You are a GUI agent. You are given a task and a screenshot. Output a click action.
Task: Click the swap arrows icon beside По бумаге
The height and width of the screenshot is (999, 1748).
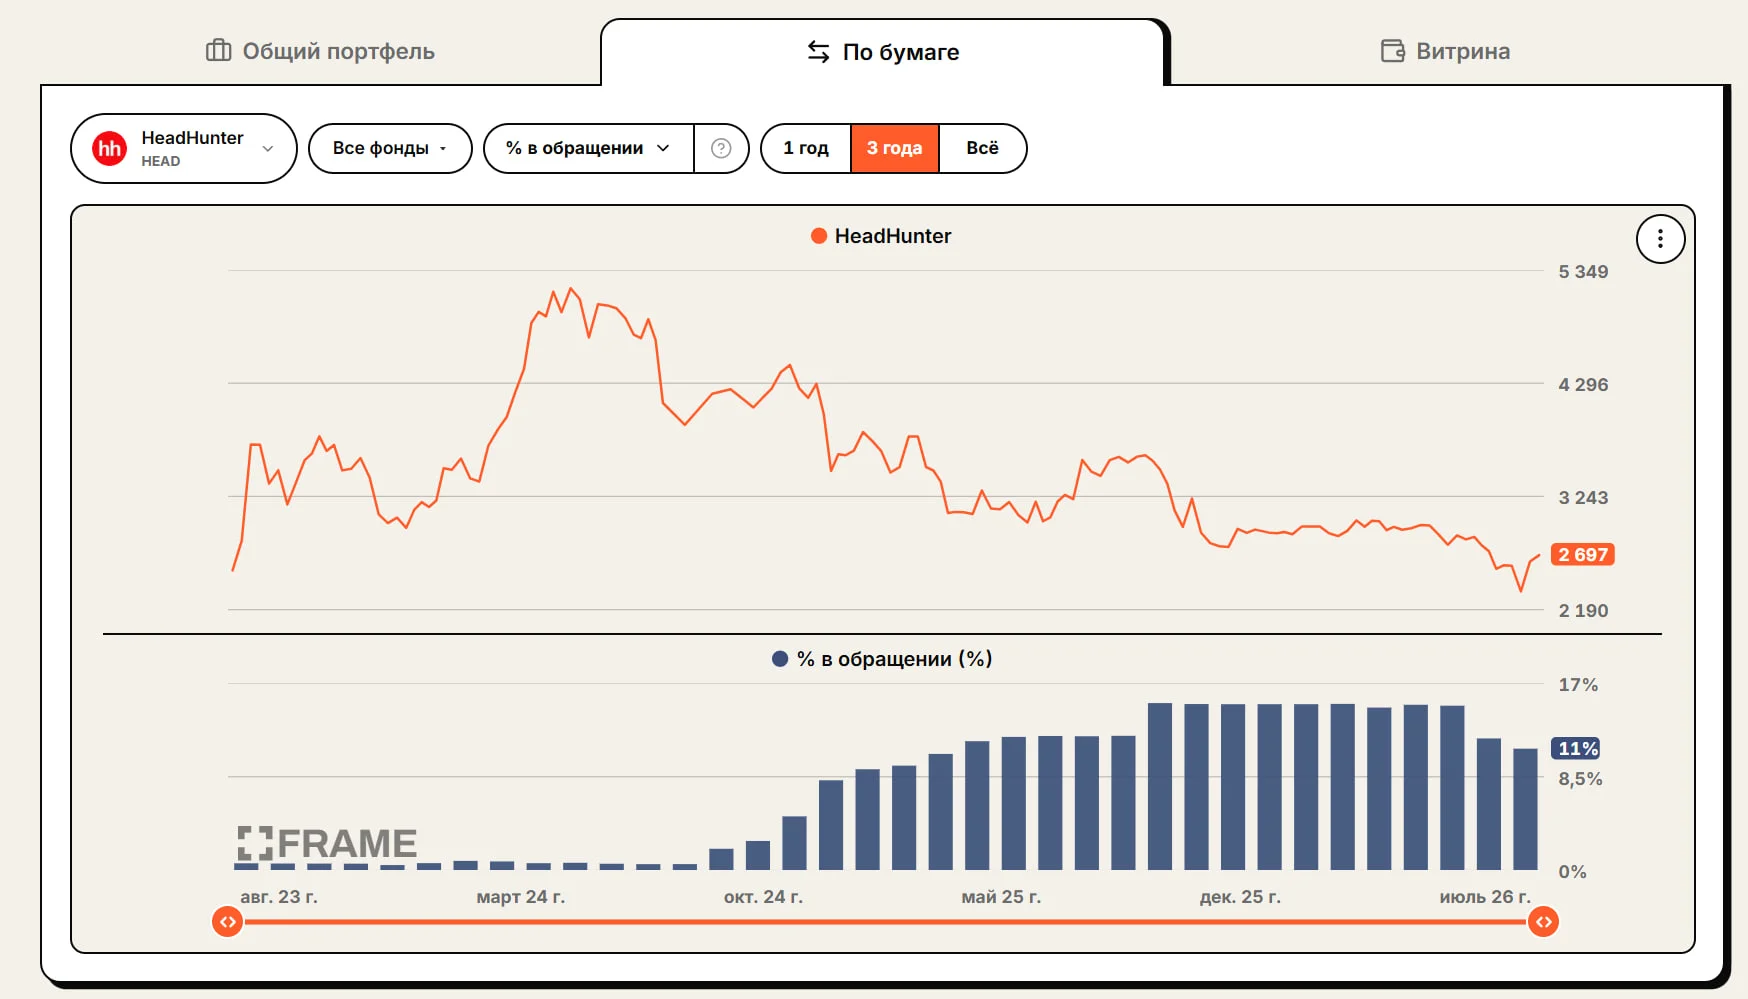[x=818, y=52]
